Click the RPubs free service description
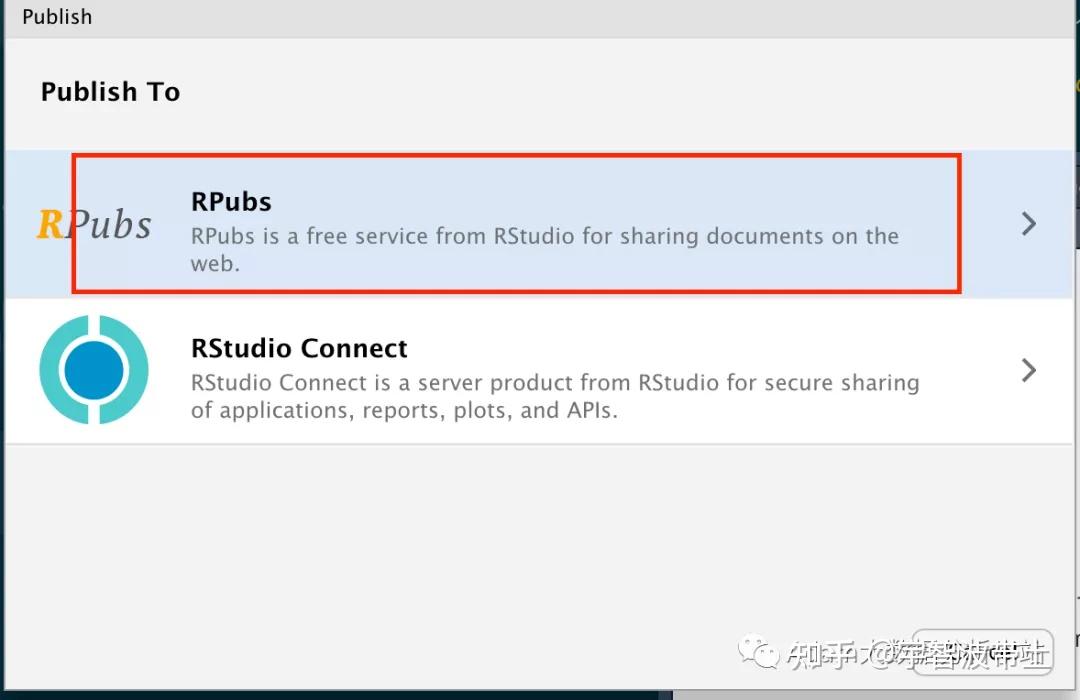1080x700 pixels. click(544, 237)
